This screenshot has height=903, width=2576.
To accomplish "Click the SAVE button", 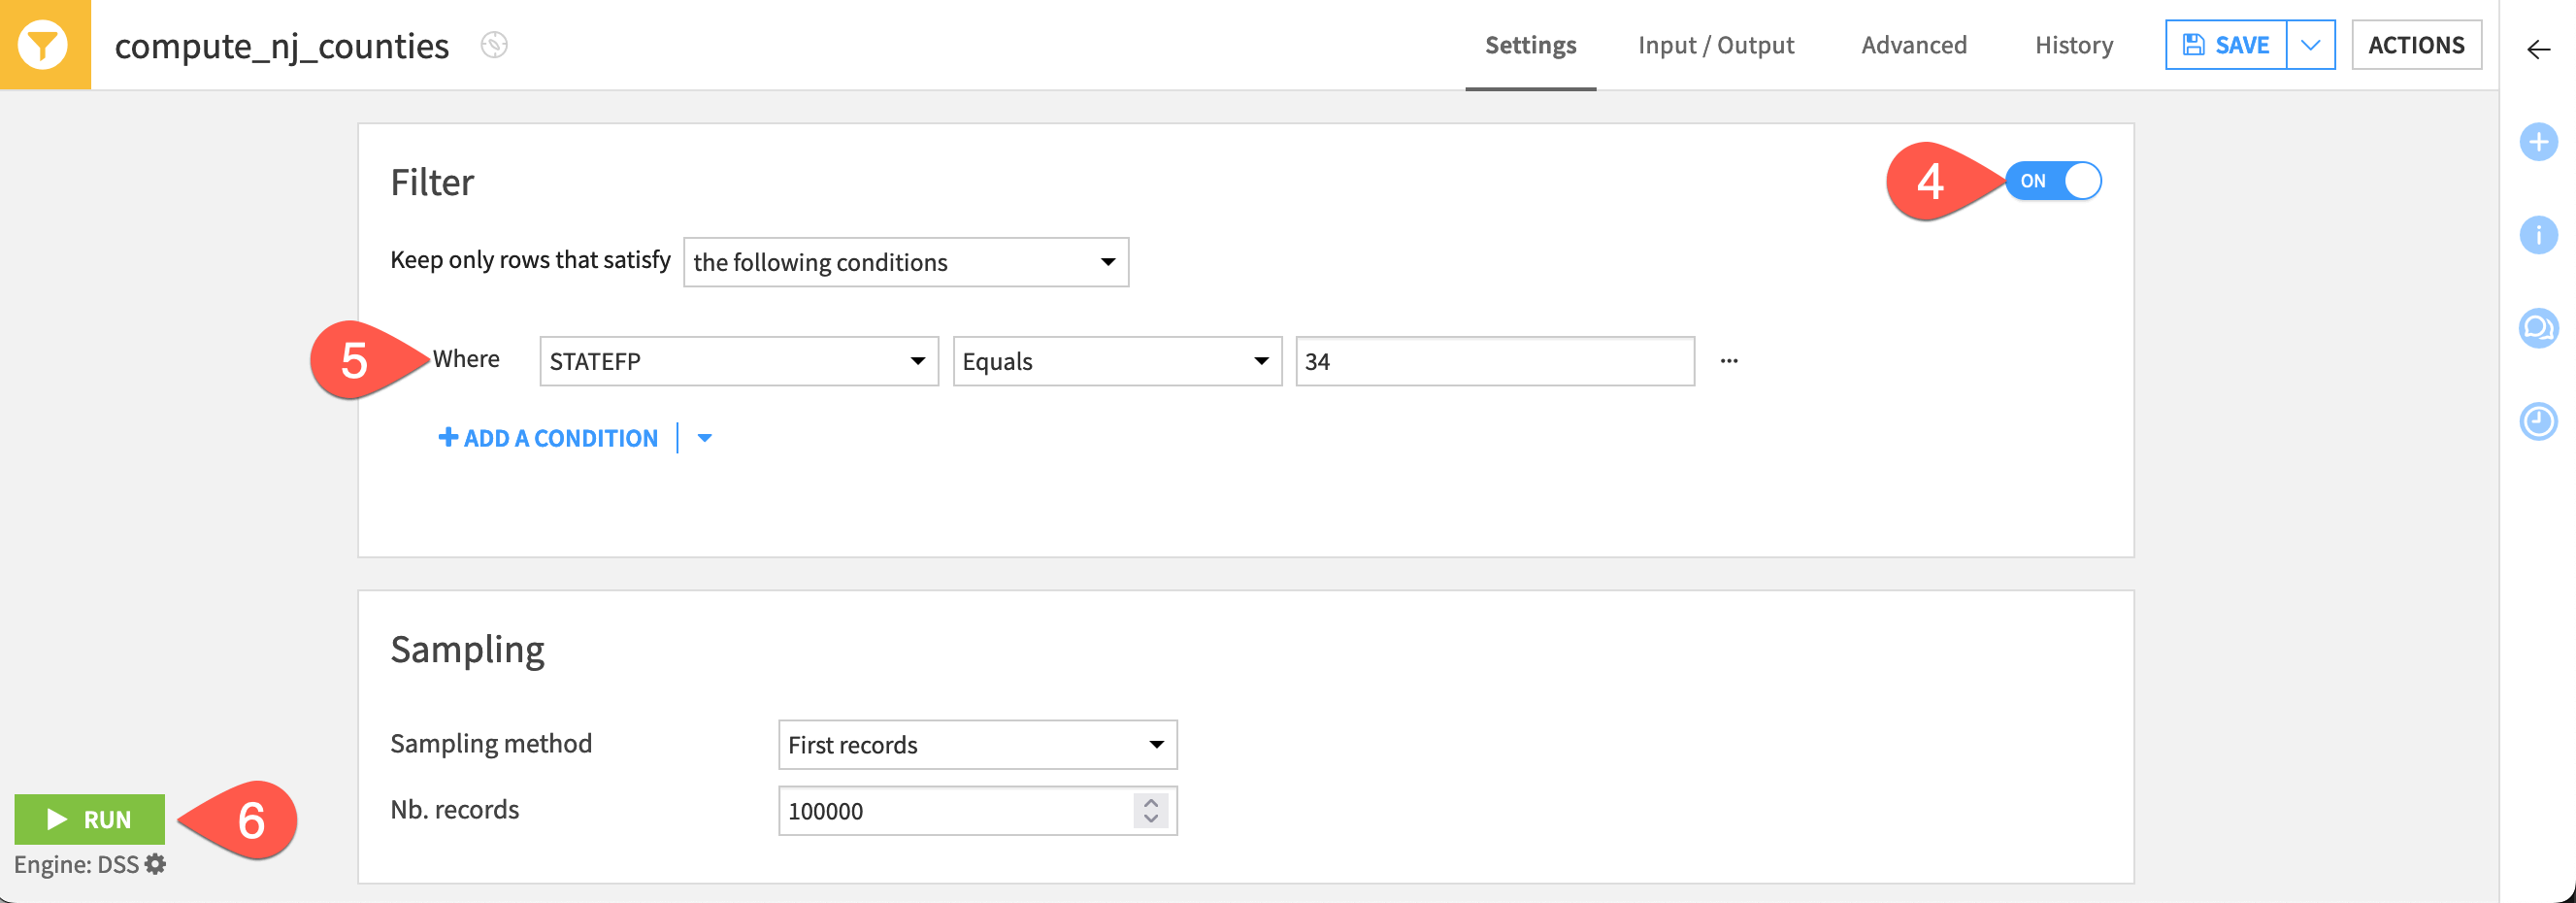I will point(2226,45).
